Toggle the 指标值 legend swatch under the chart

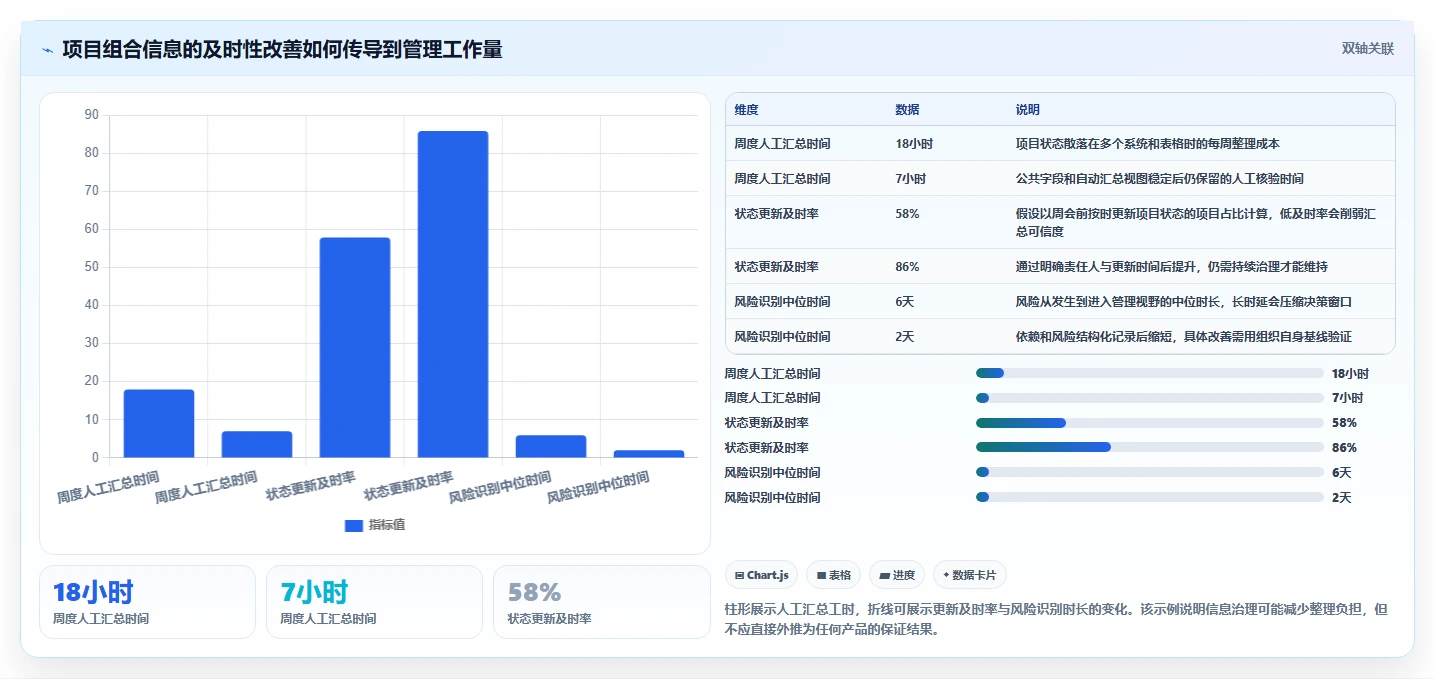(354, 525)
